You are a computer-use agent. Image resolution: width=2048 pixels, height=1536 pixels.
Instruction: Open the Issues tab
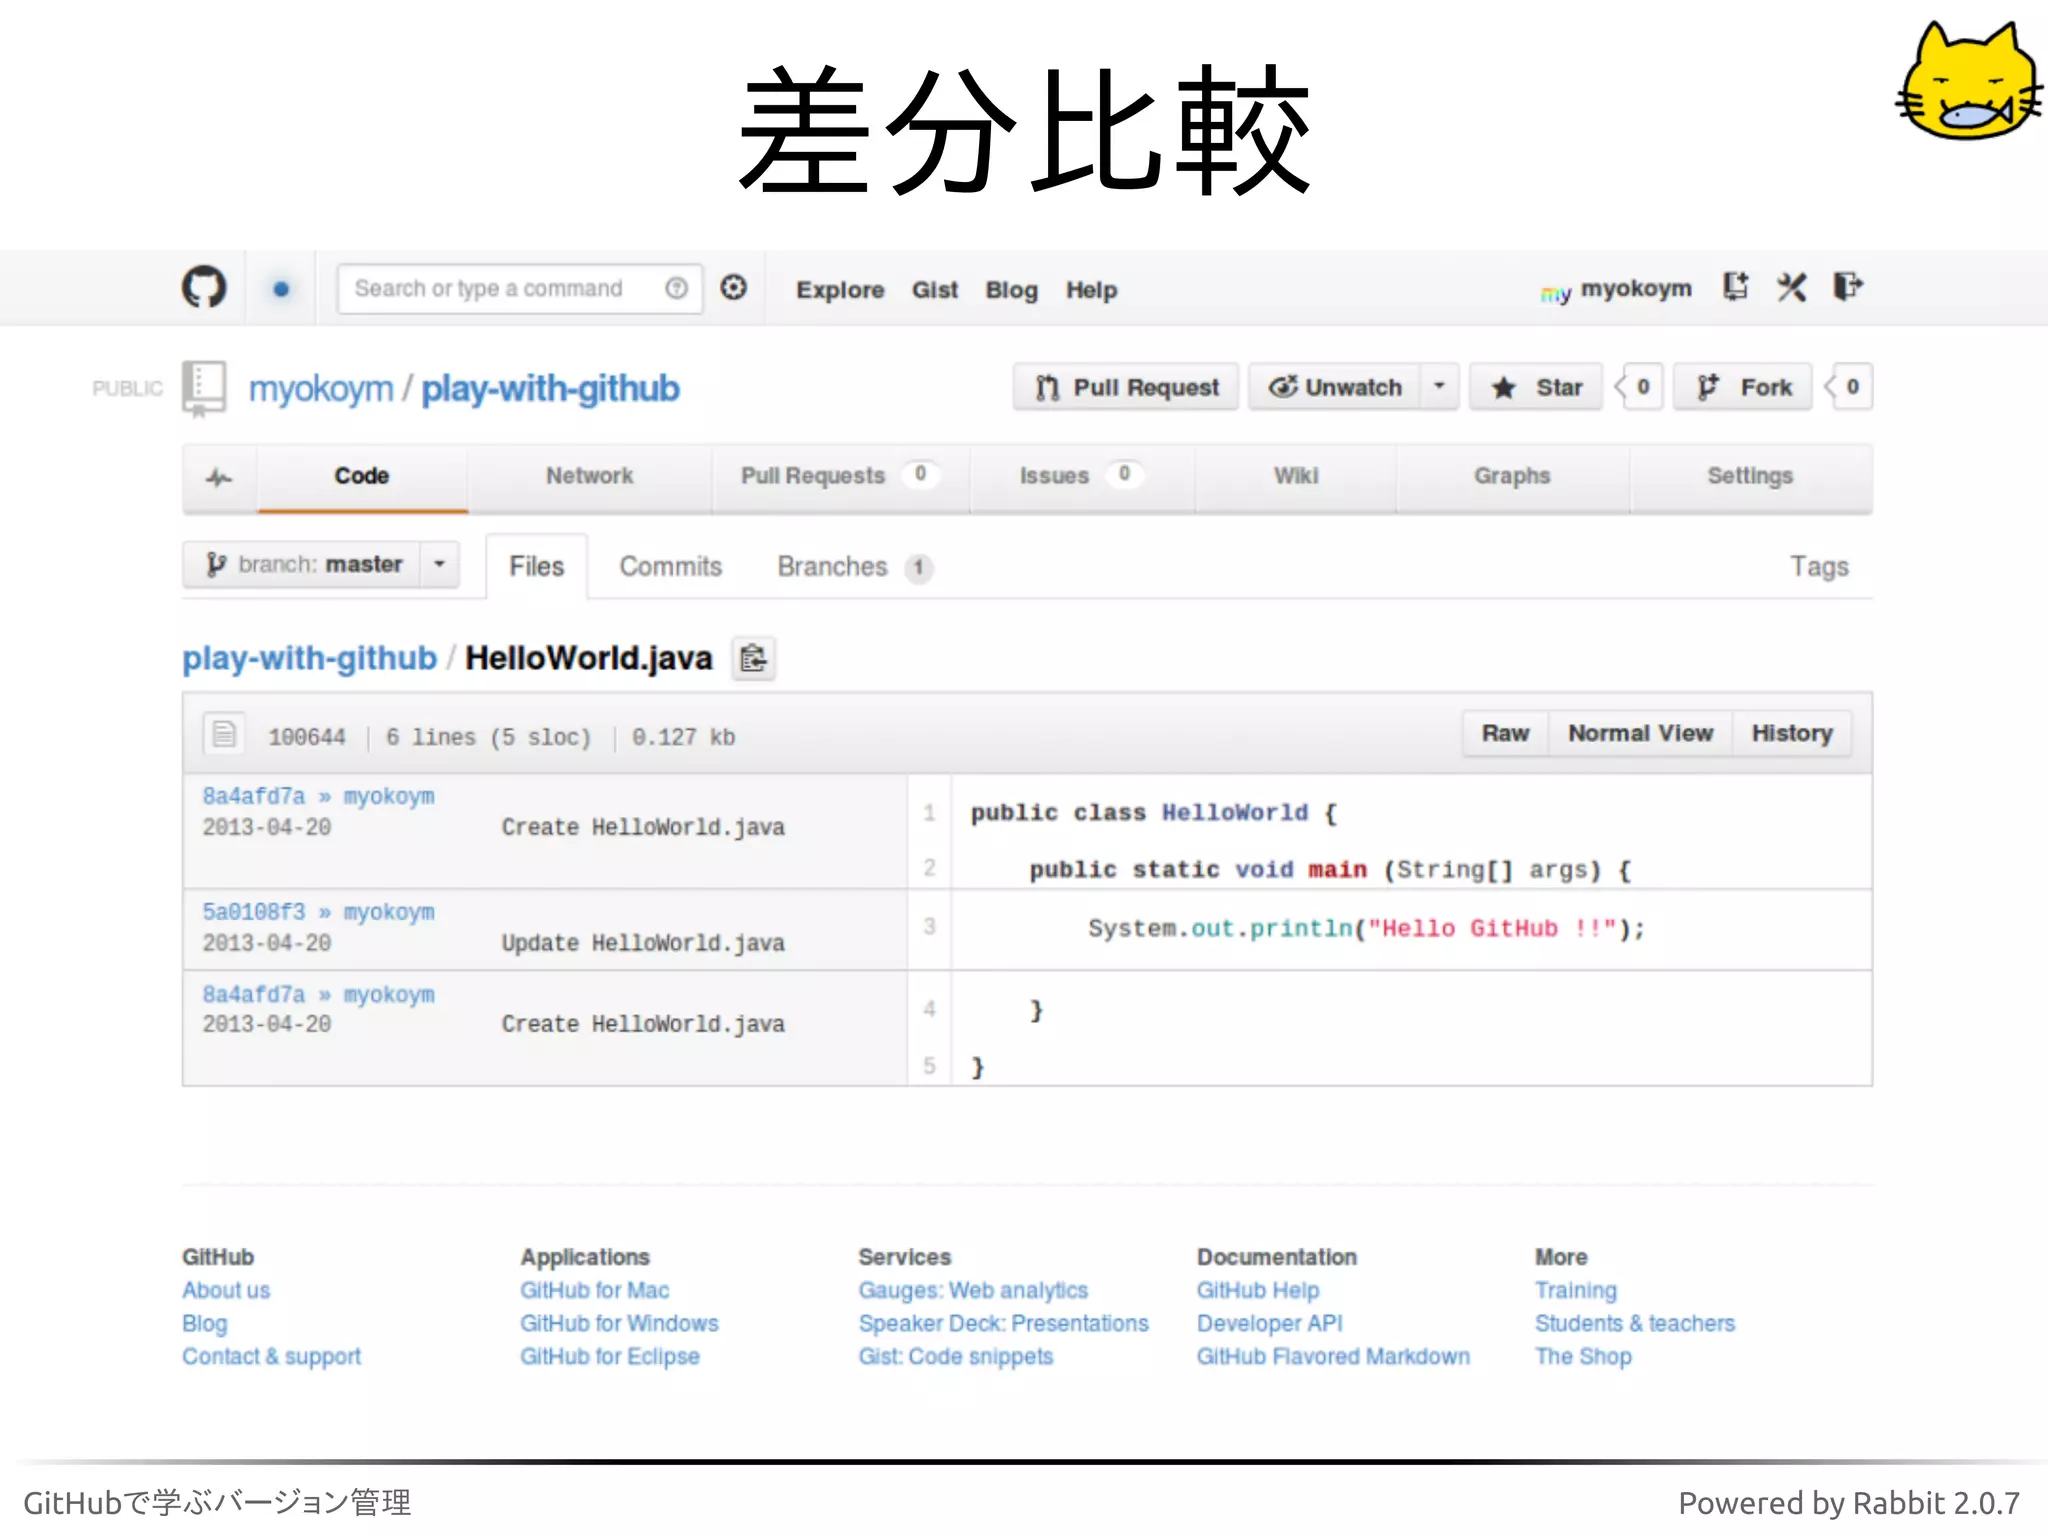(1081, 477)
